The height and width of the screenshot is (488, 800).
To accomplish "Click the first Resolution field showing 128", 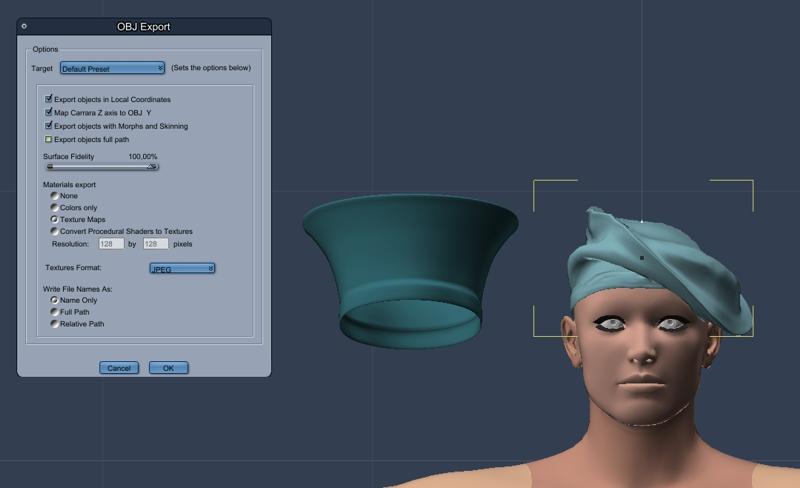I will (x=111, y=244).
